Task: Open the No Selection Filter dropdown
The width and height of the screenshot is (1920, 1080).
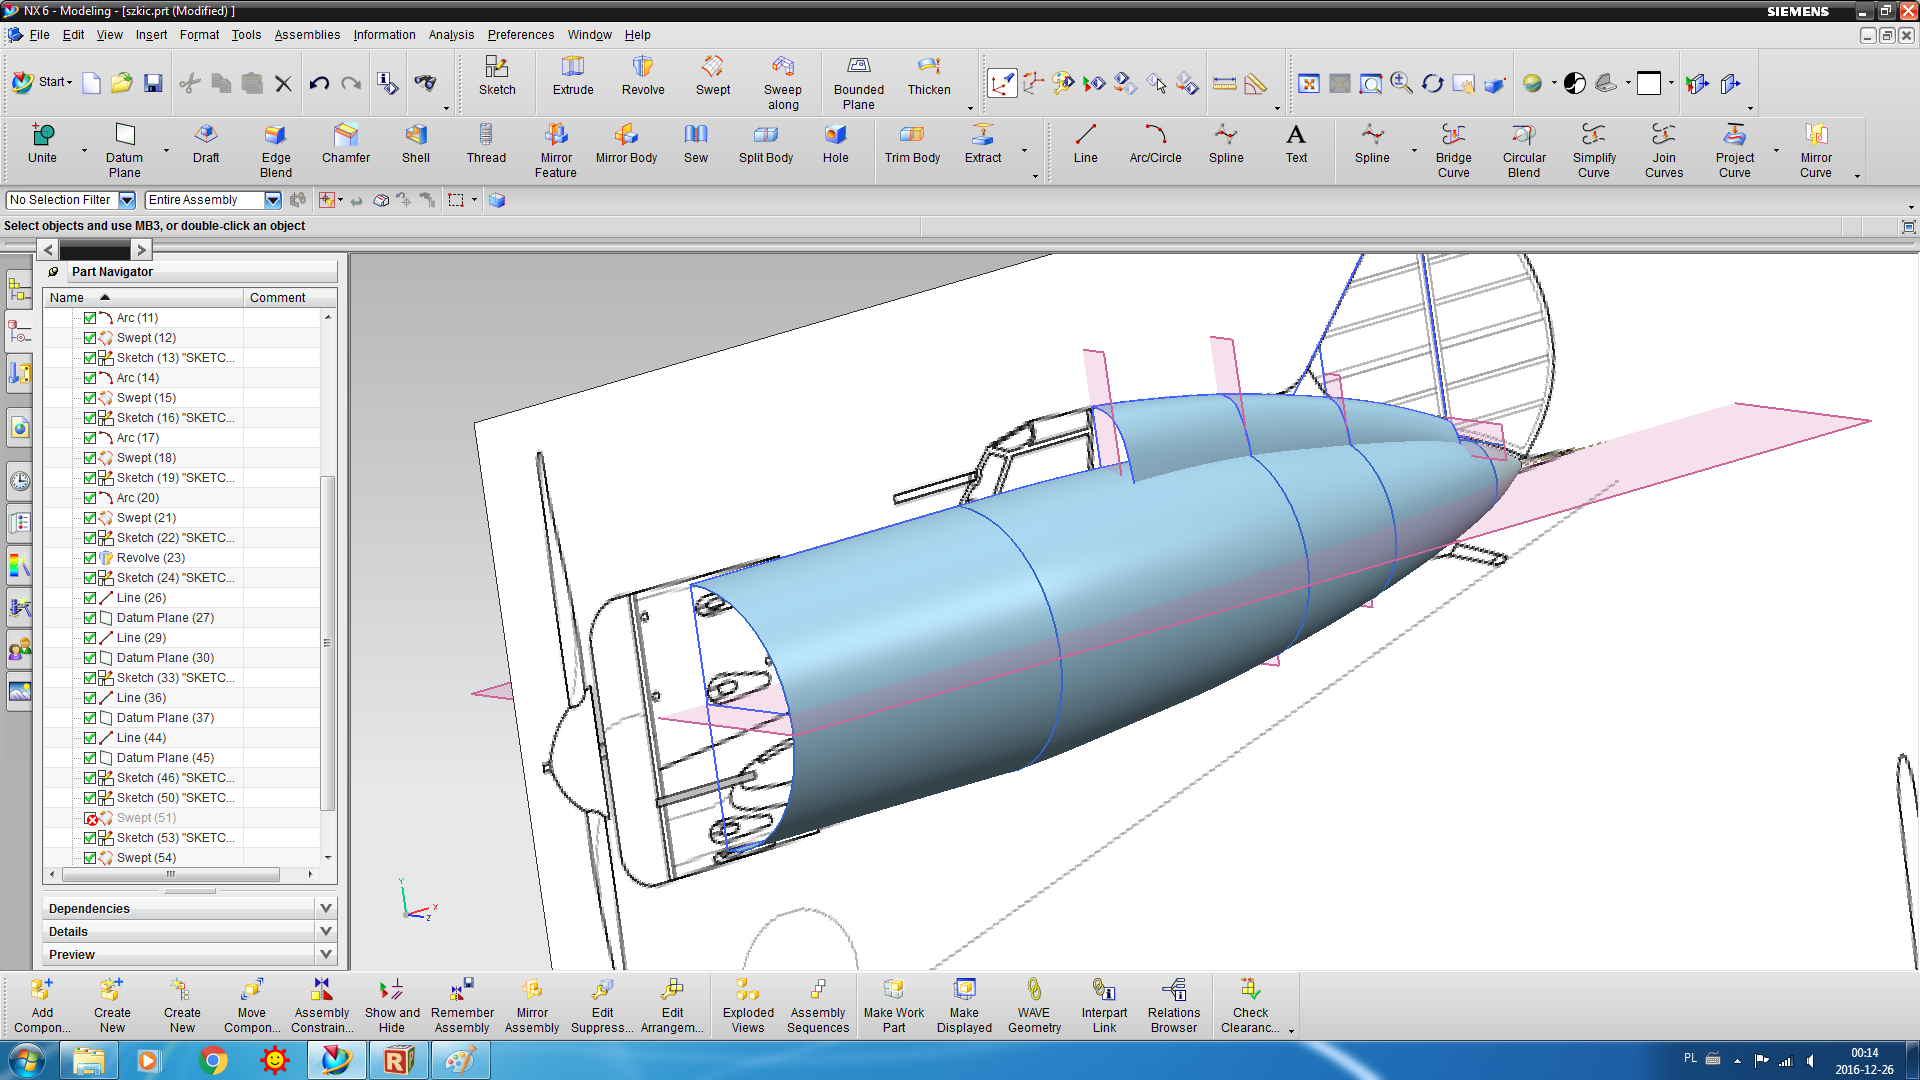Action: [x=127, y=200]
